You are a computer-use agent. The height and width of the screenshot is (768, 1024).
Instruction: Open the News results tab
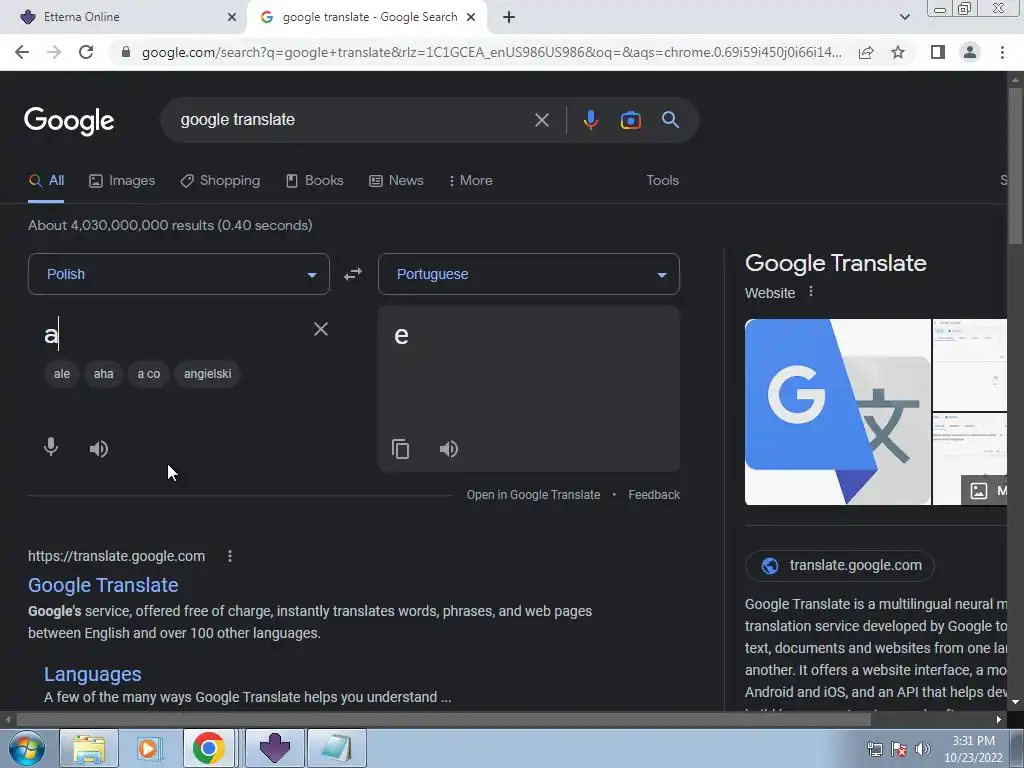coord(396,181)
